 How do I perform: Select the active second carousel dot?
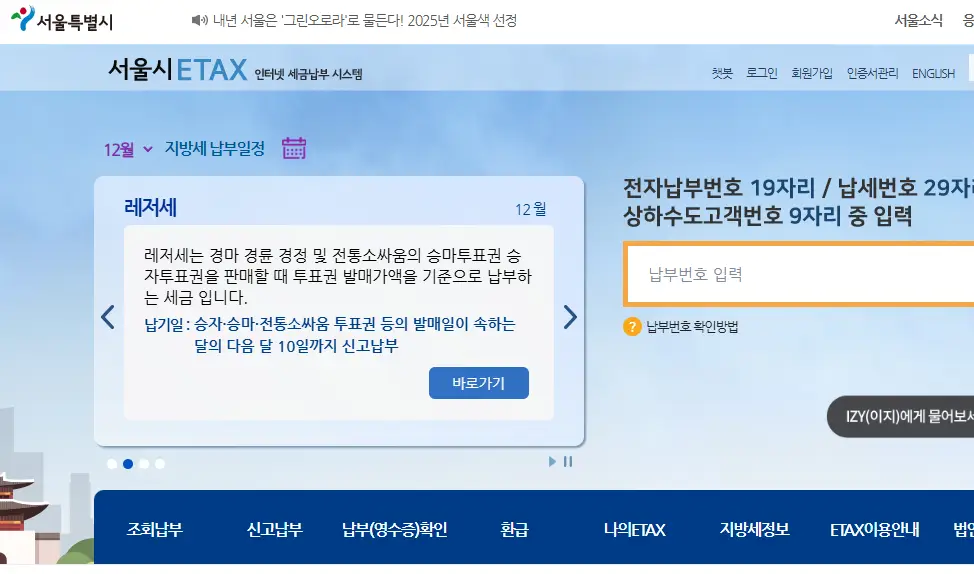coord(128,463)
